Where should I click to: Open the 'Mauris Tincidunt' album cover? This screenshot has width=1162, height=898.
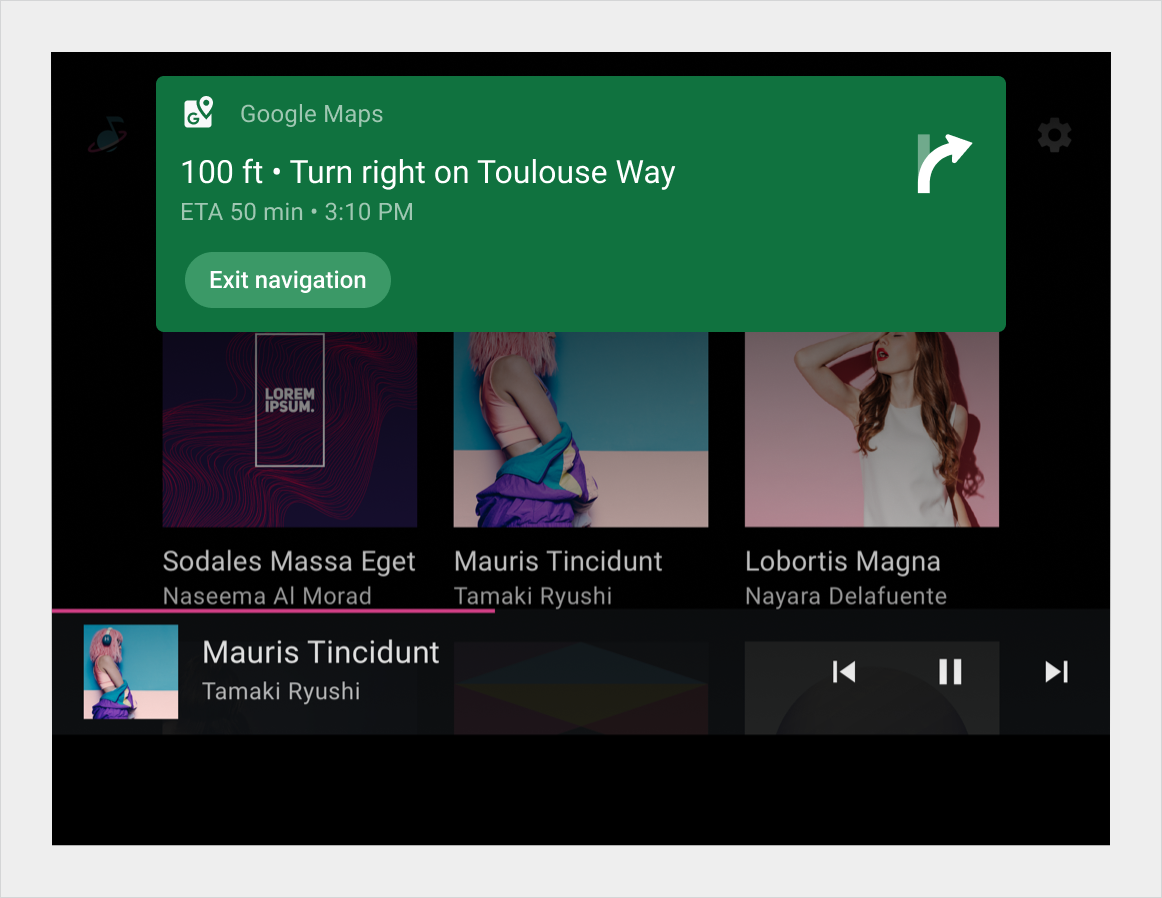(580, 430)
